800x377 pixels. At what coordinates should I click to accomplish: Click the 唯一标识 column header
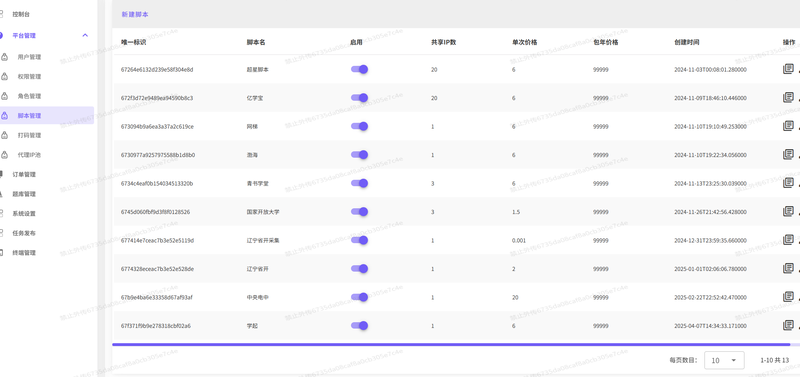coord(134,42)
